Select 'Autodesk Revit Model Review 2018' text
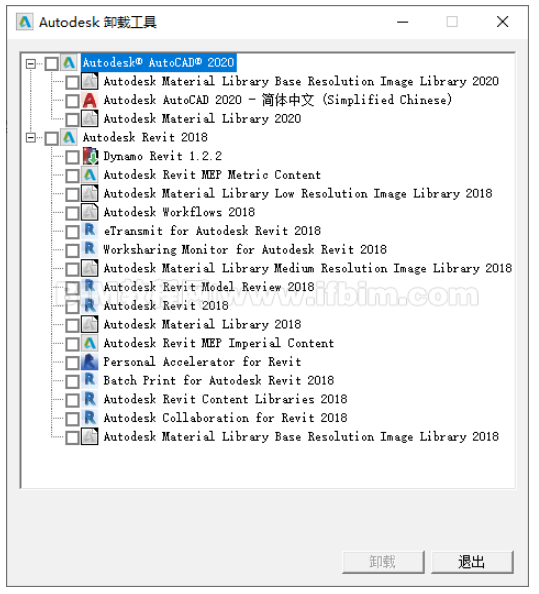The height and width of the screenshot is (594, 539). [209, 287]
